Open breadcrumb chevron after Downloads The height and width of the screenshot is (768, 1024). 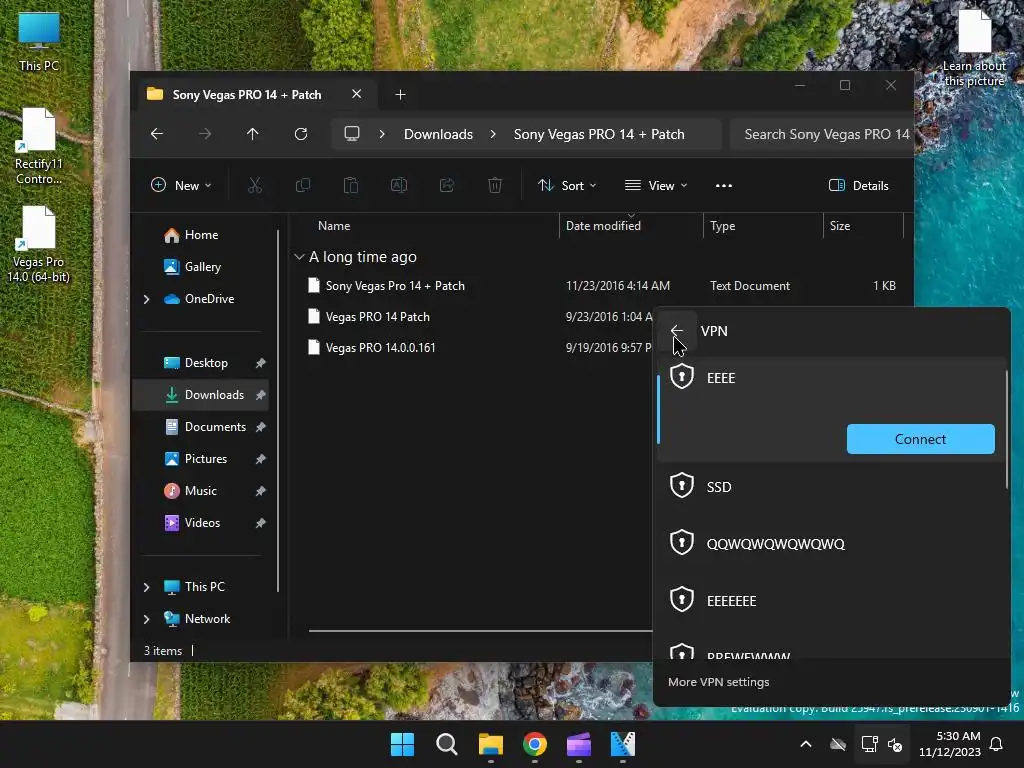pos(493,134)
